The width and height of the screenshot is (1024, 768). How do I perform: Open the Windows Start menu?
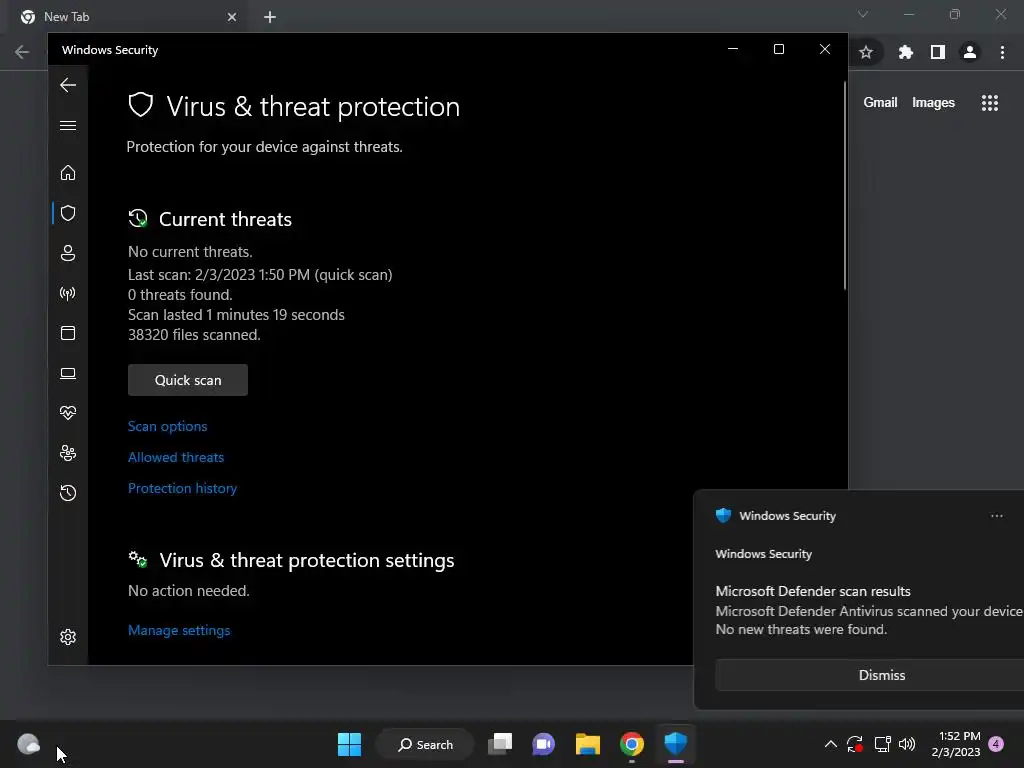click(349, 744)
